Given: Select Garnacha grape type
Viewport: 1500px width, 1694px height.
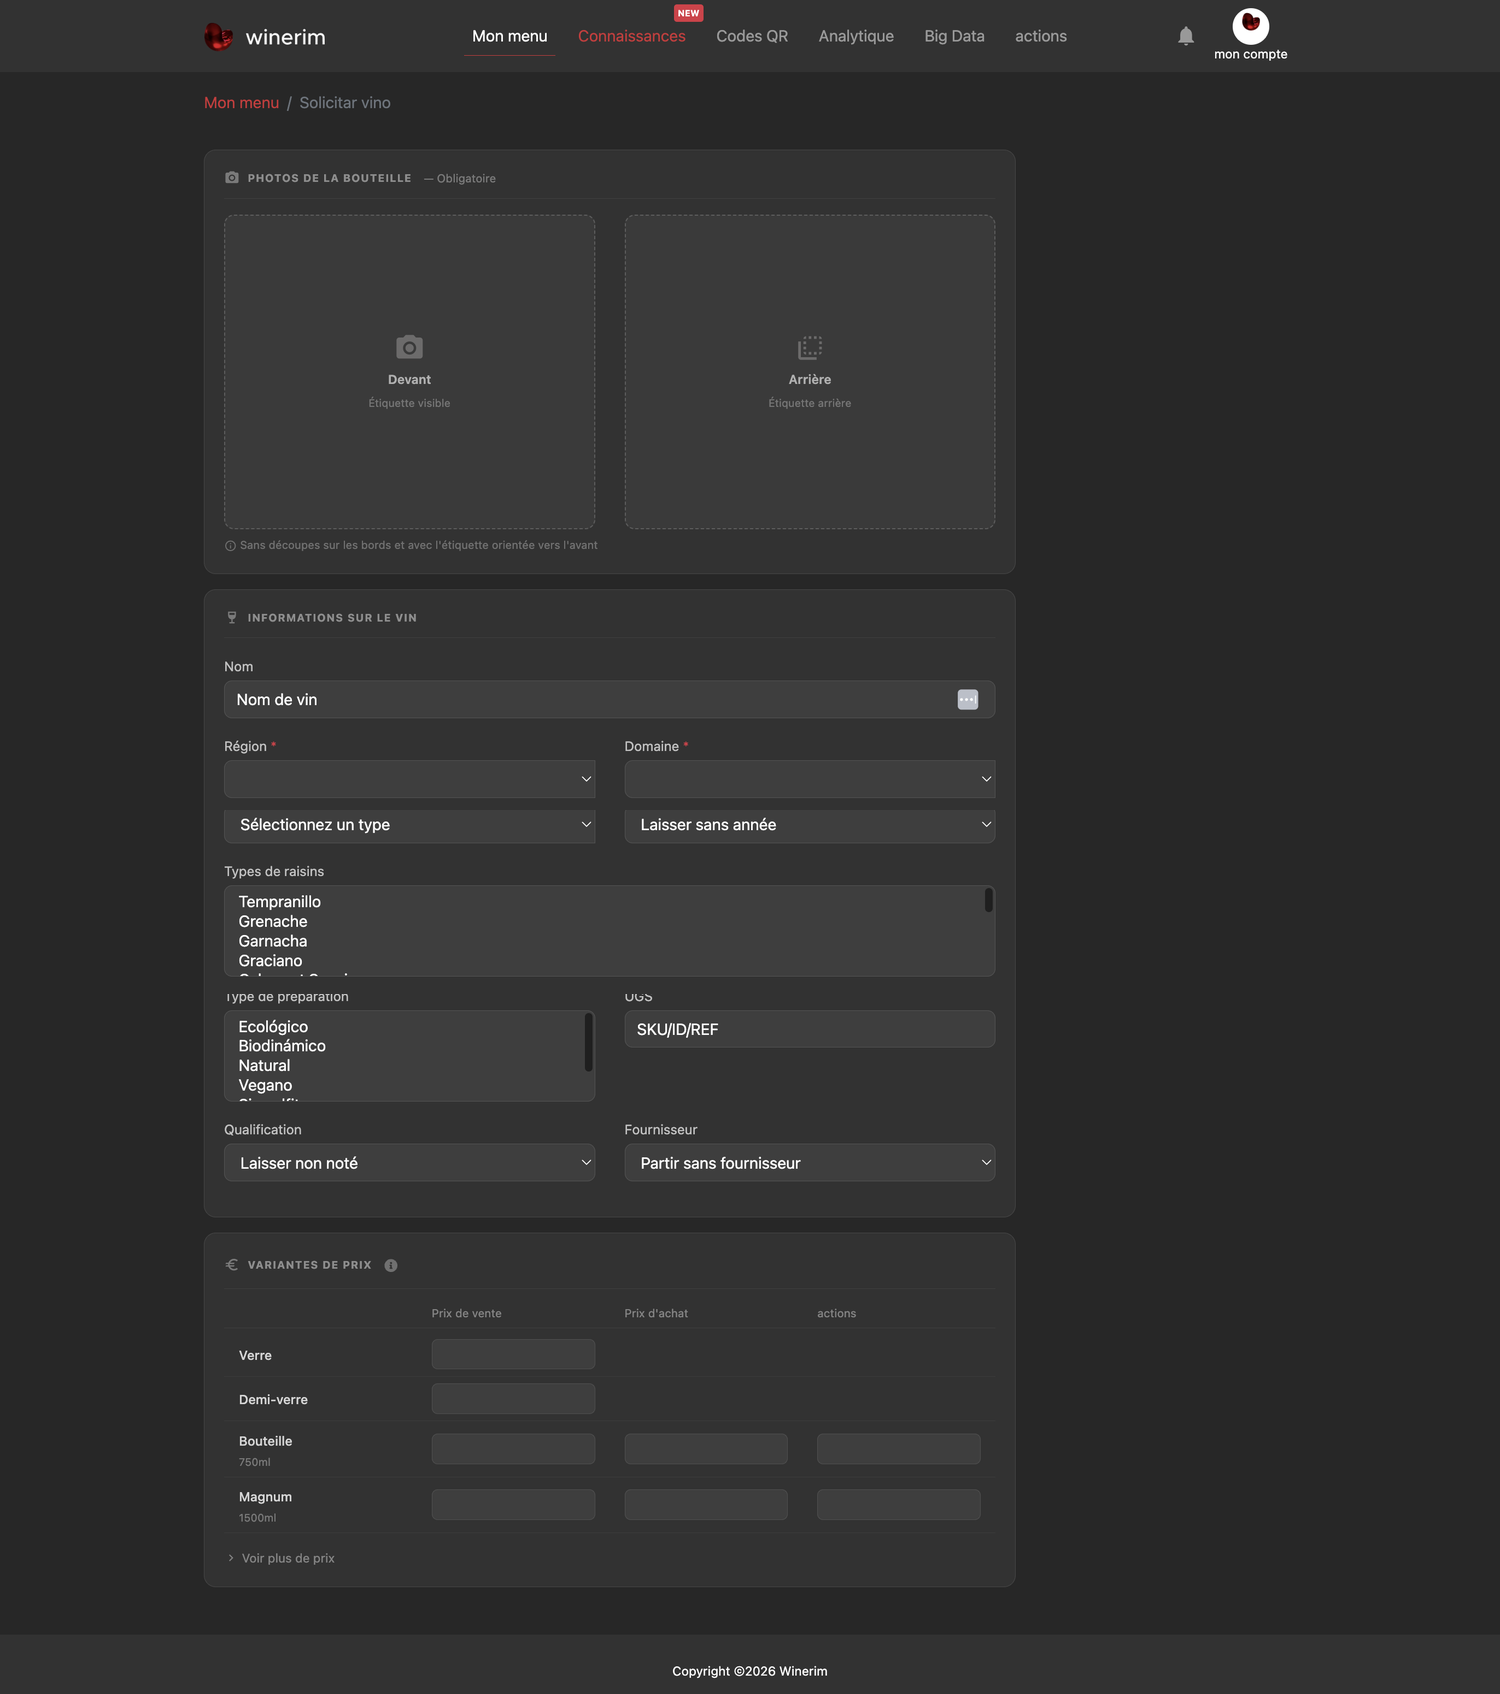Looking at the screenshot, I should [273, 941].
